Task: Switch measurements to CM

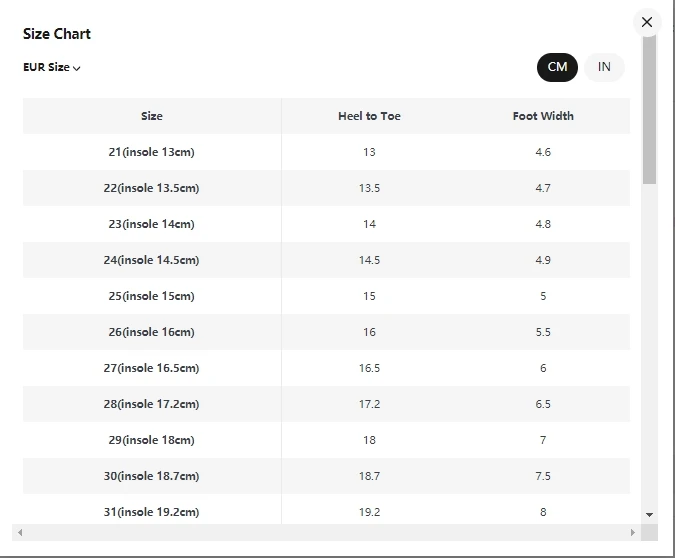Action: click(557, 67)
